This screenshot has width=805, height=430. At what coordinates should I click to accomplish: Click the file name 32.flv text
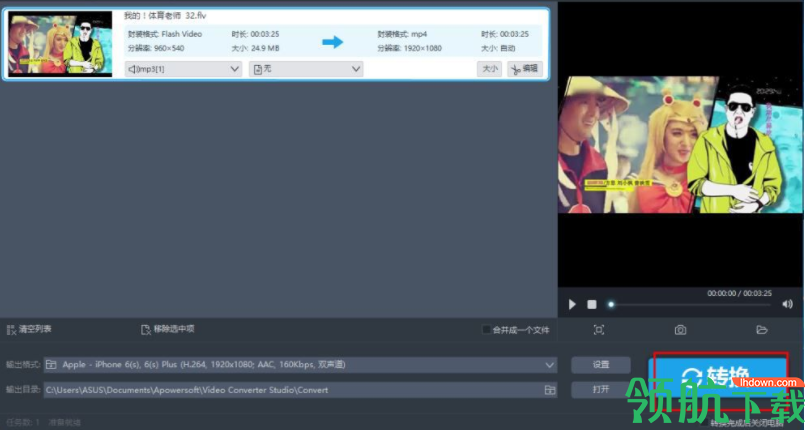point(165,16)
